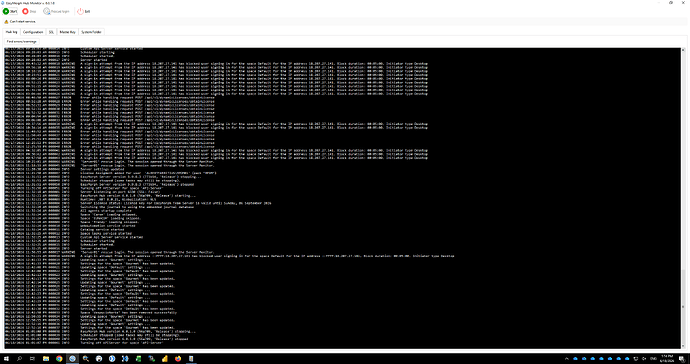This screenshot has width=690, height=364.
Task: Click the volume icon in the system tray
Action: 644,359
